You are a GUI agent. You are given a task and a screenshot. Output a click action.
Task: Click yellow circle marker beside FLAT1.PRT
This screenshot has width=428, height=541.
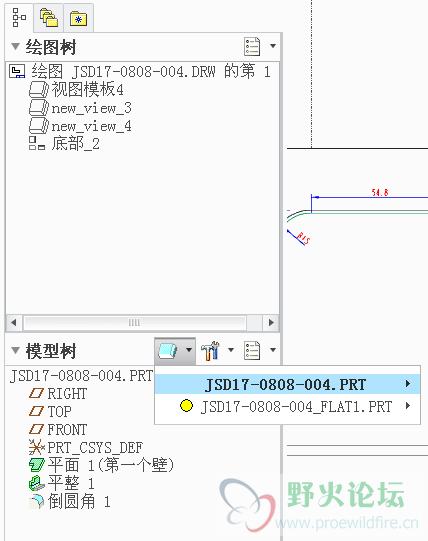click(186, 406)
